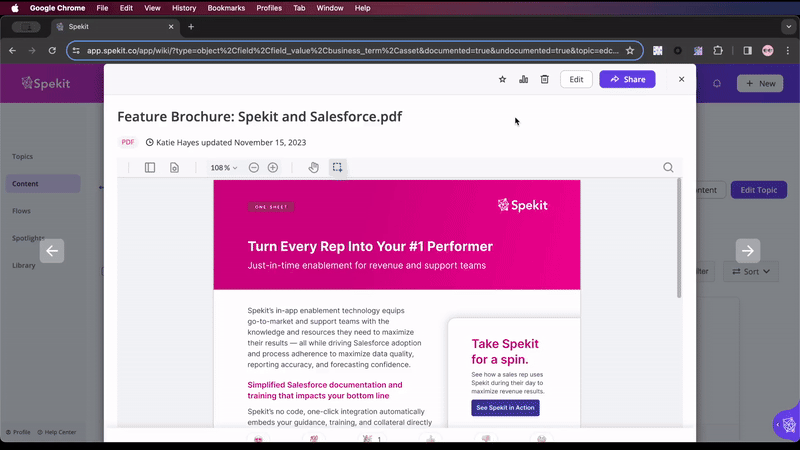Click the Edit button
This screenshot has height=450, width=800.
pos(576,79)
